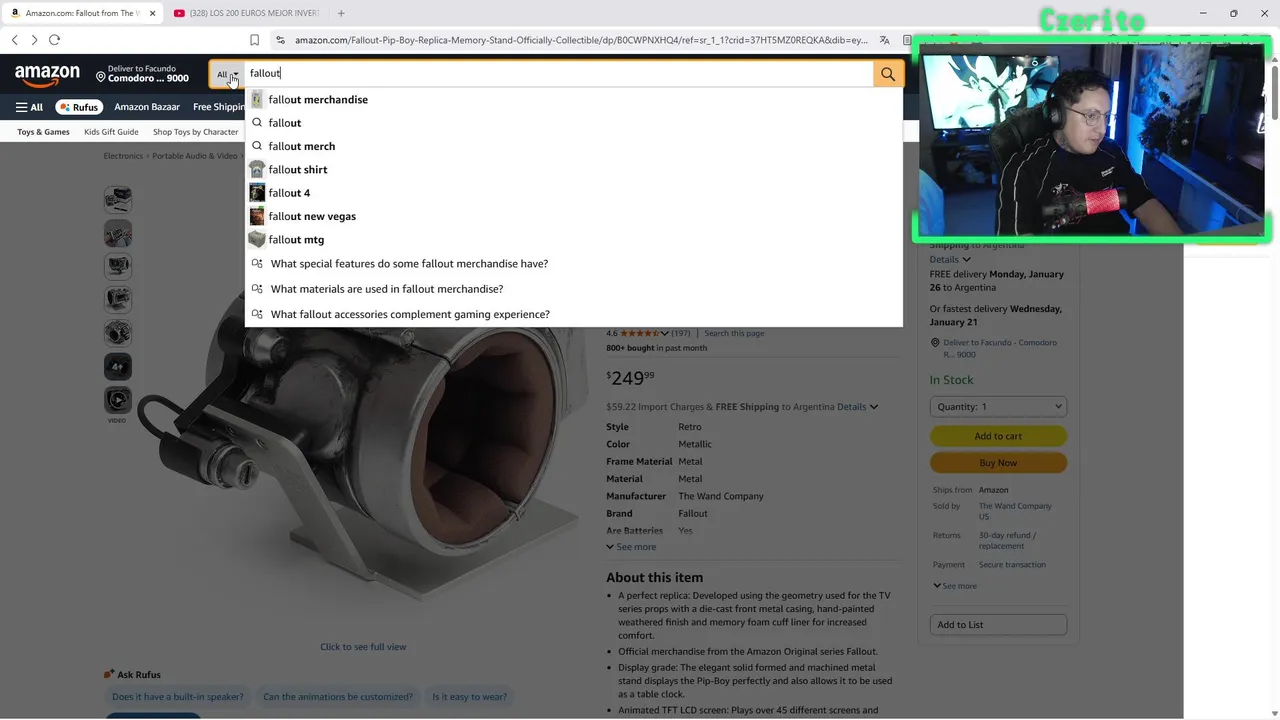Click the main Pip-Boy product image

363,450
